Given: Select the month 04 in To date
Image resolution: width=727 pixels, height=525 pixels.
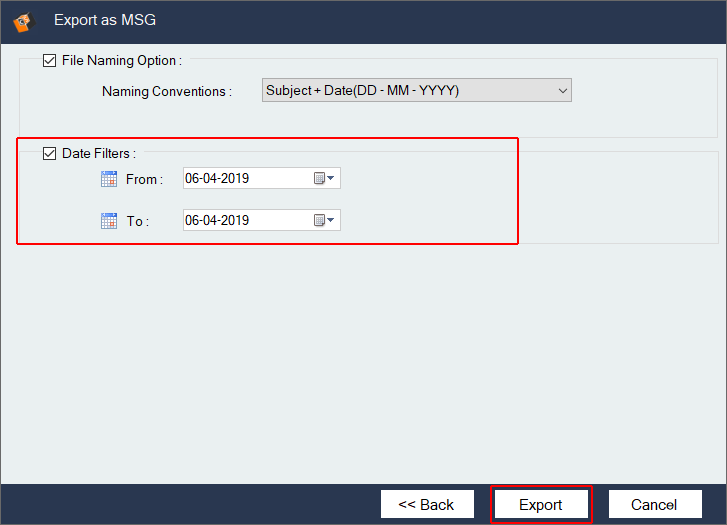Looking at the screenshot, I should [210, 221].
